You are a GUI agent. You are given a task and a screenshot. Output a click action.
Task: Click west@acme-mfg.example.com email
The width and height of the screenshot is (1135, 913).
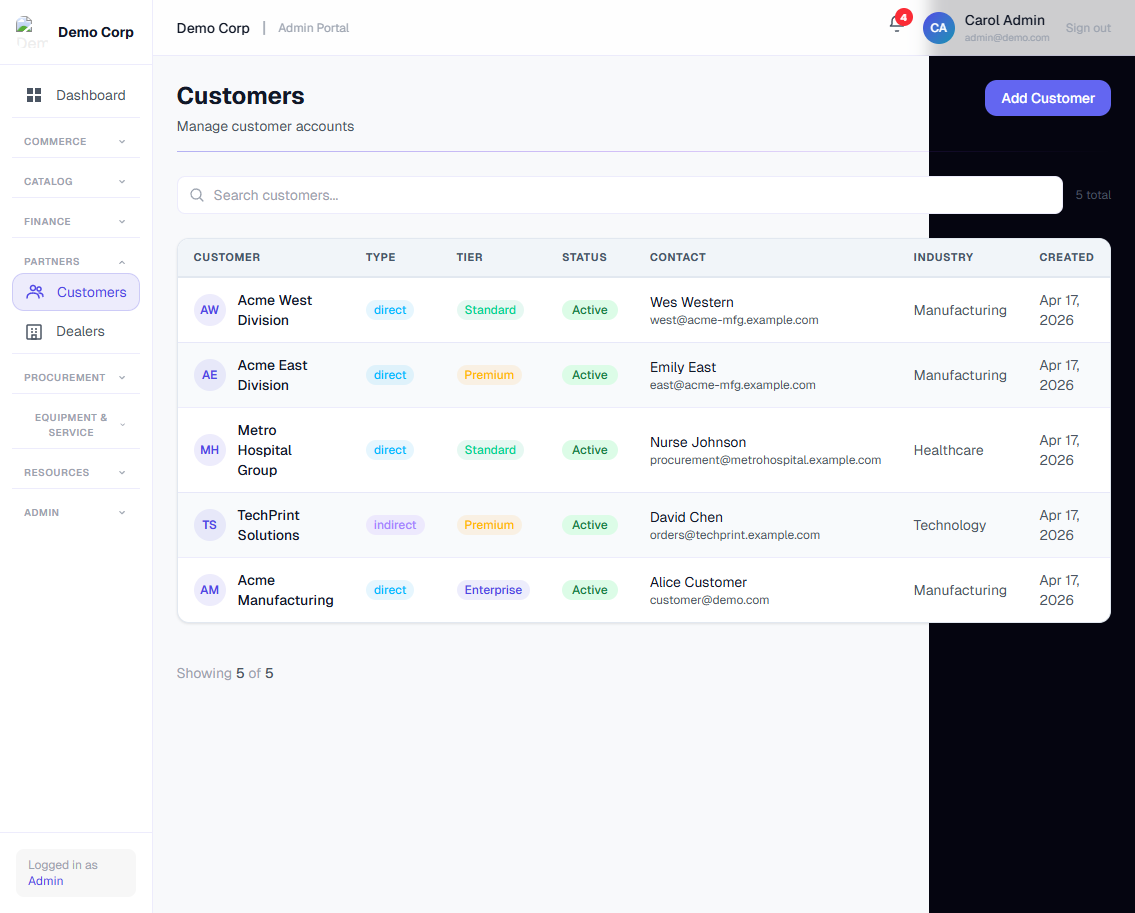click(x=734, y=320)
